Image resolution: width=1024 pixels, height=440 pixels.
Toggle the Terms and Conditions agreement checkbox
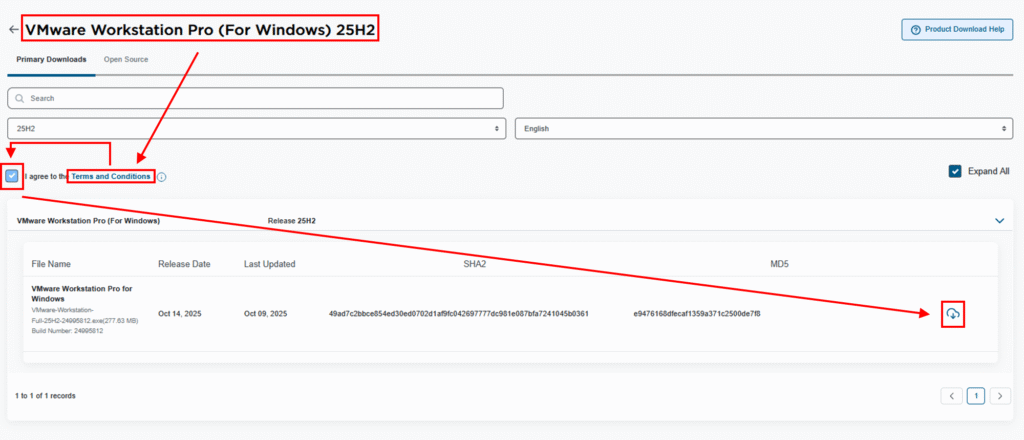click(12, 176)
